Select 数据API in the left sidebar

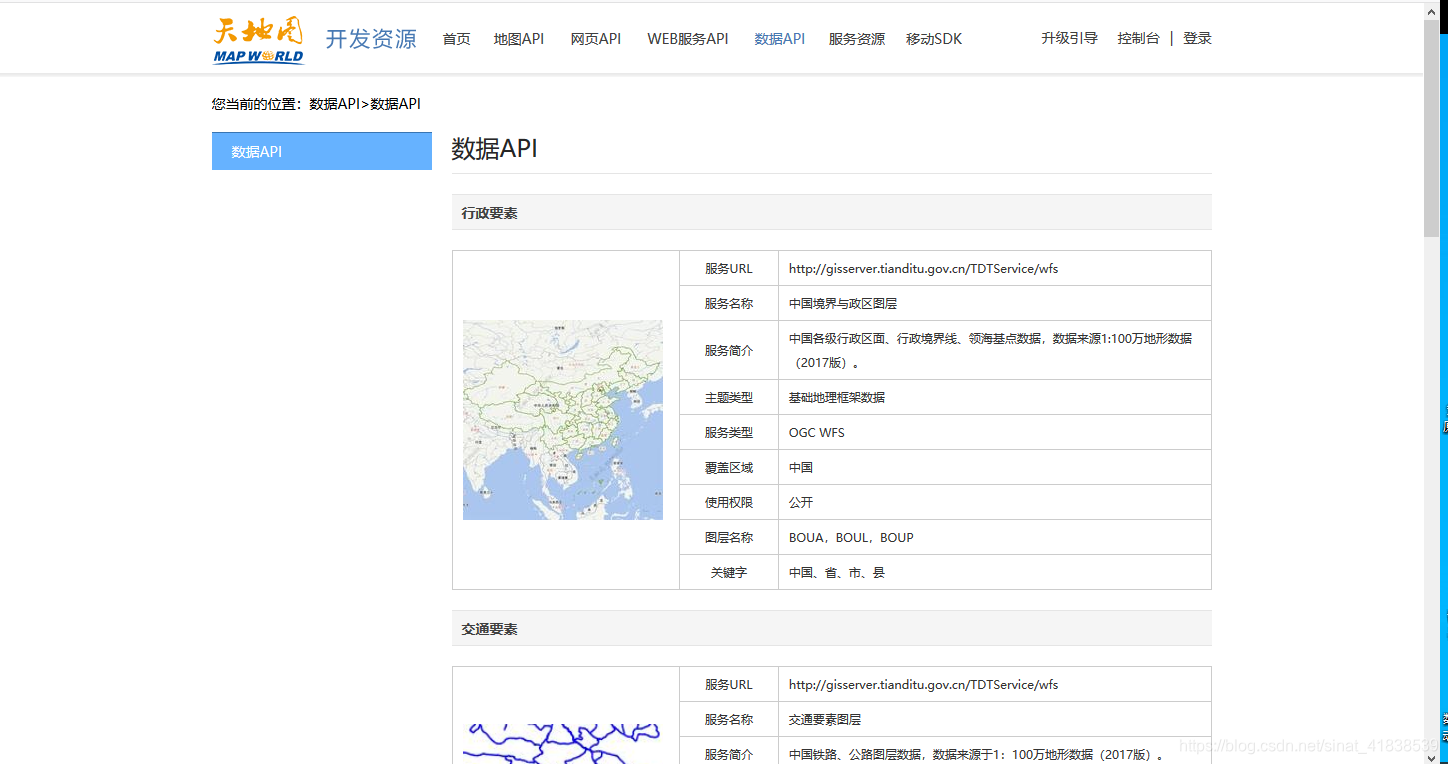[x=322, y=151]
